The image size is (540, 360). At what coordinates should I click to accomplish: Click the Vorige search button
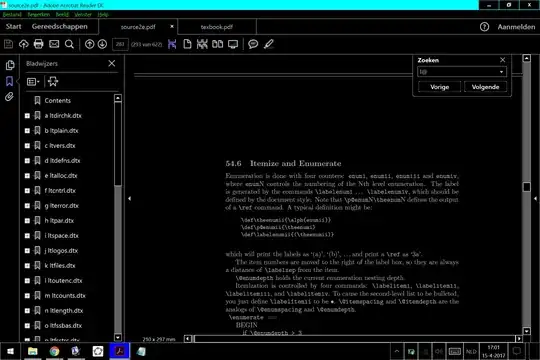pos(439,87)
